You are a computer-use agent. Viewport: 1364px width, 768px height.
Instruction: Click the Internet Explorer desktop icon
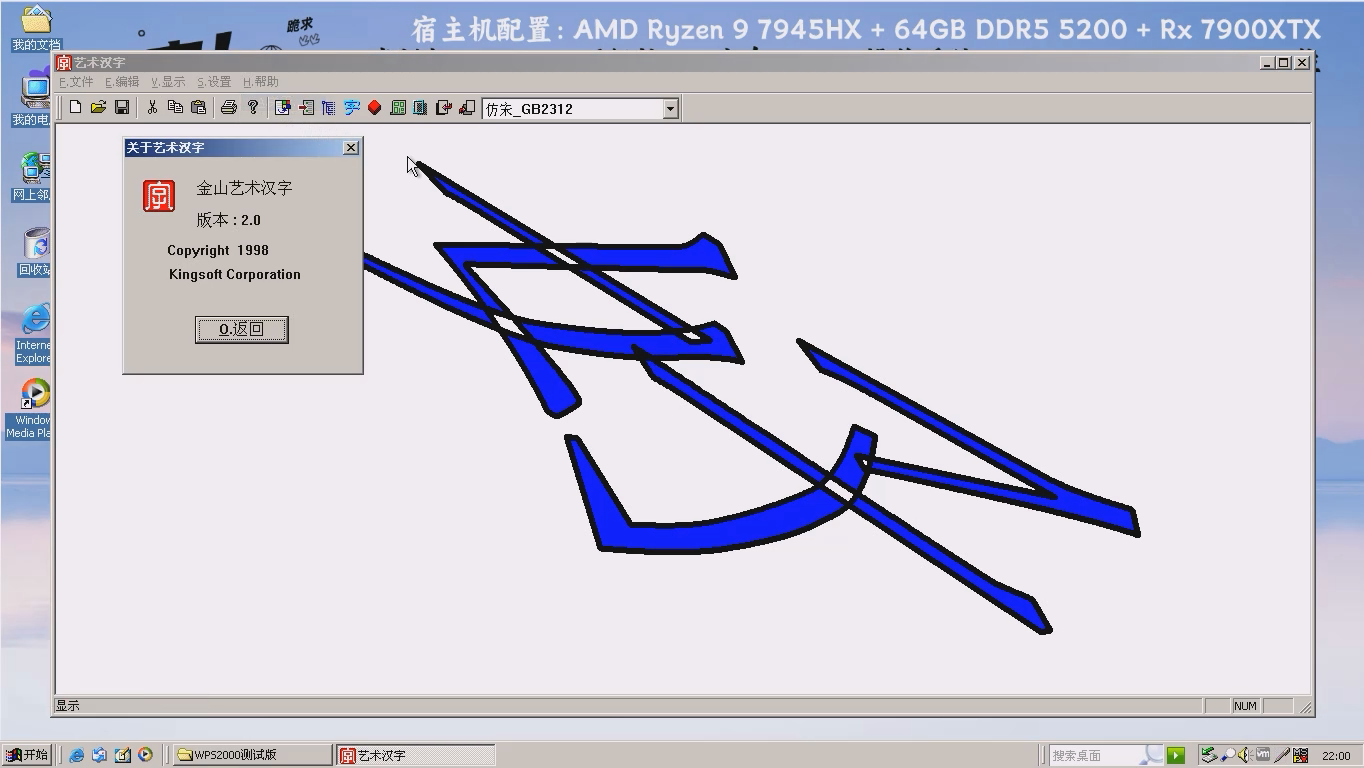point(35,334)
